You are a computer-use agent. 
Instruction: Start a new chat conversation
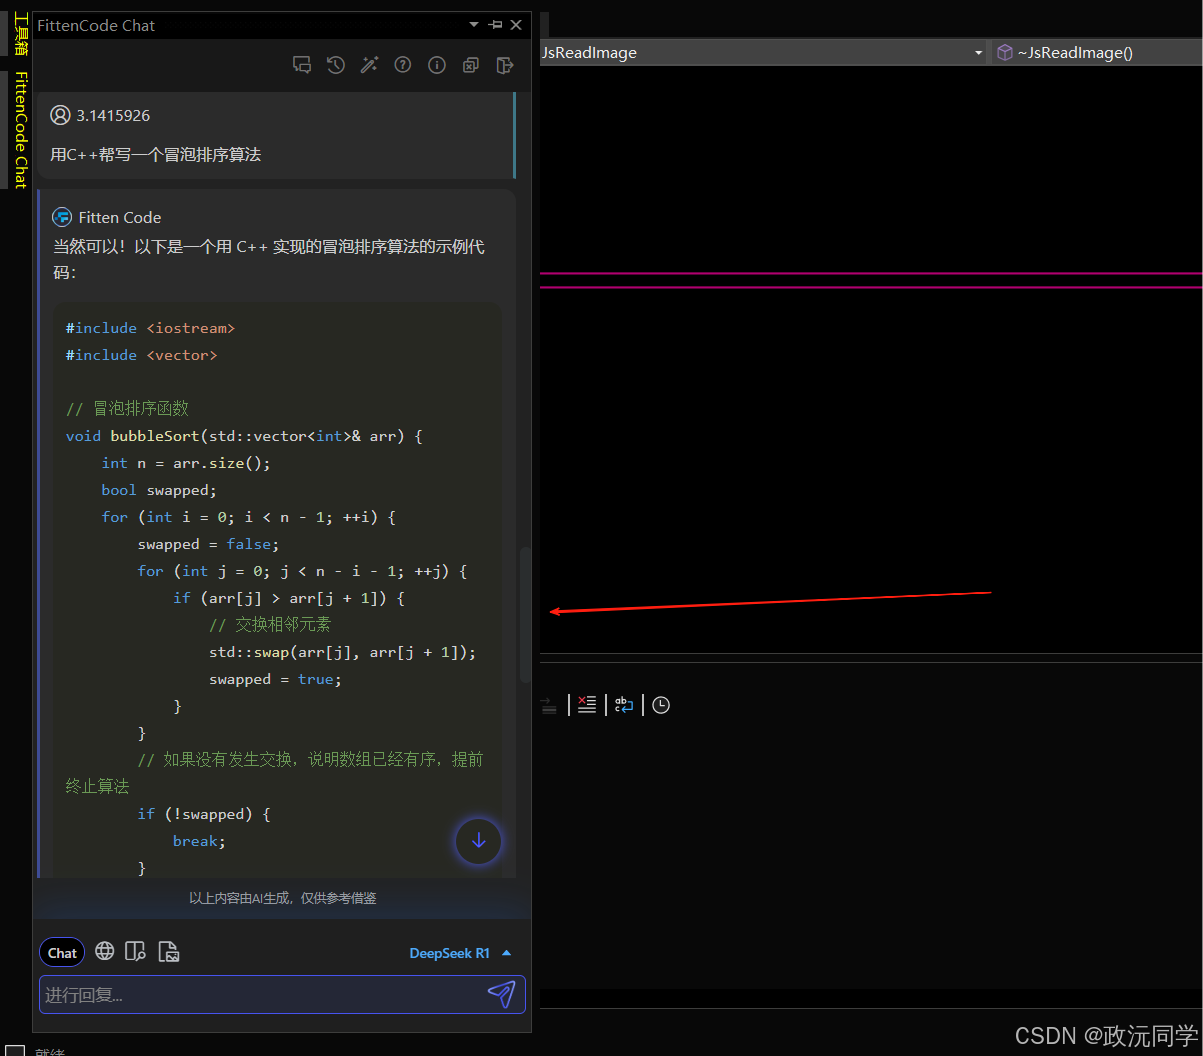[302, 65]
